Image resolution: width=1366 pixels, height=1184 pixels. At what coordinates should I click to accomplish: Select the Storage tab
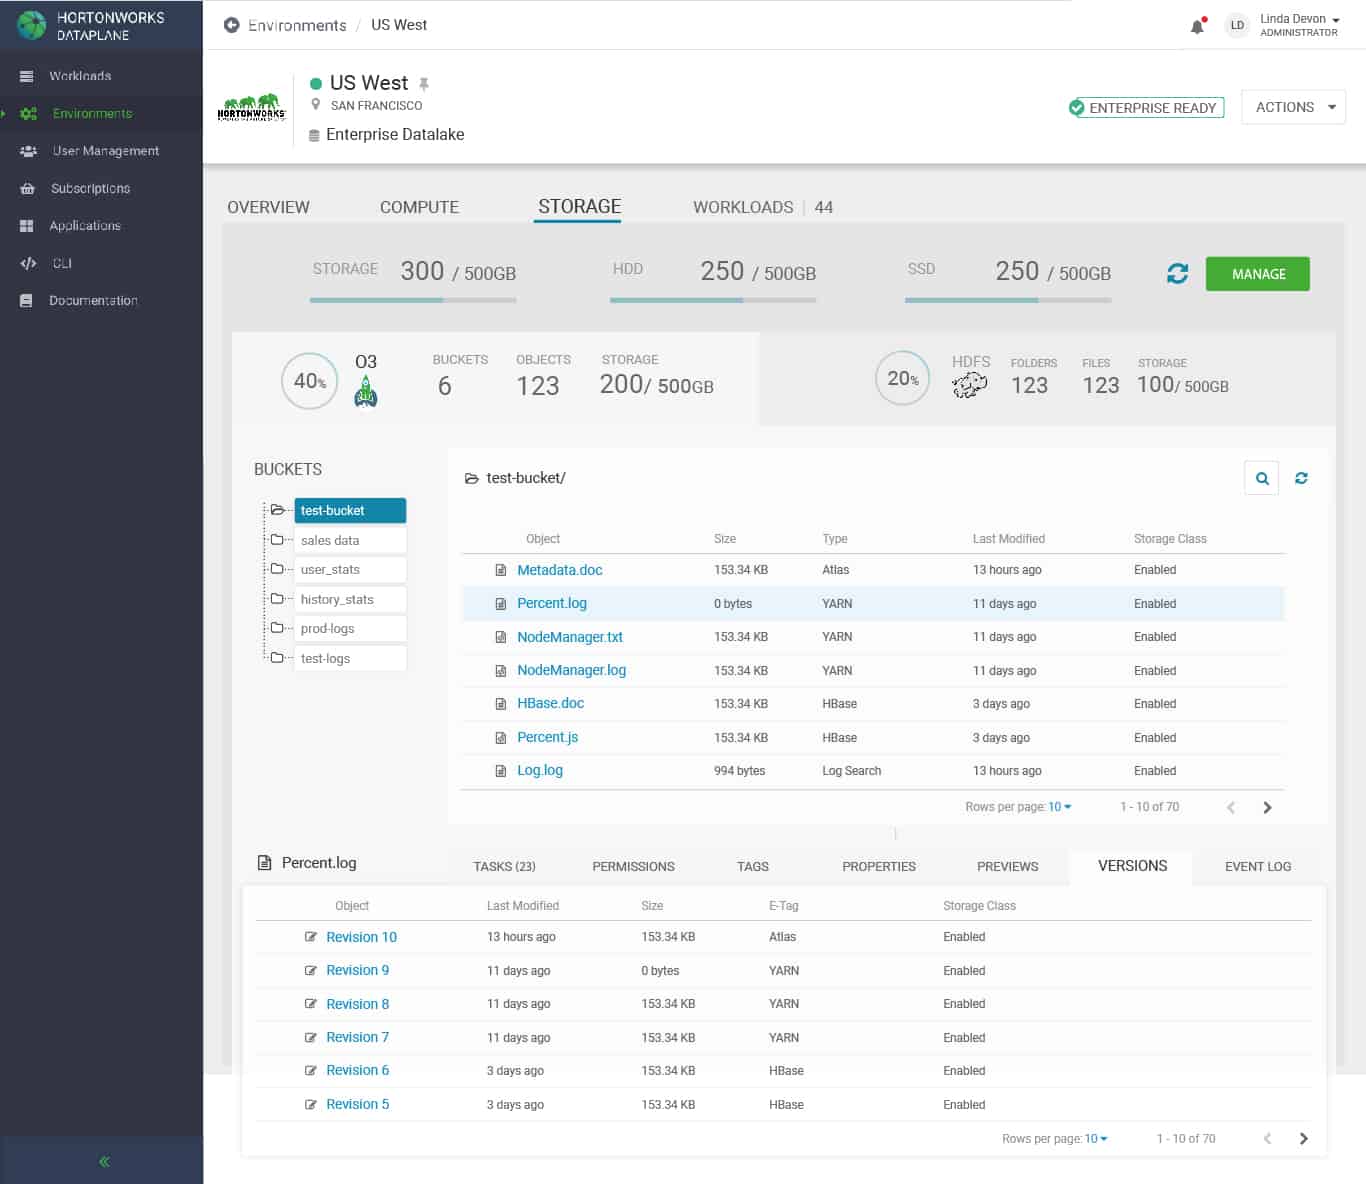(x=579, y=207)
